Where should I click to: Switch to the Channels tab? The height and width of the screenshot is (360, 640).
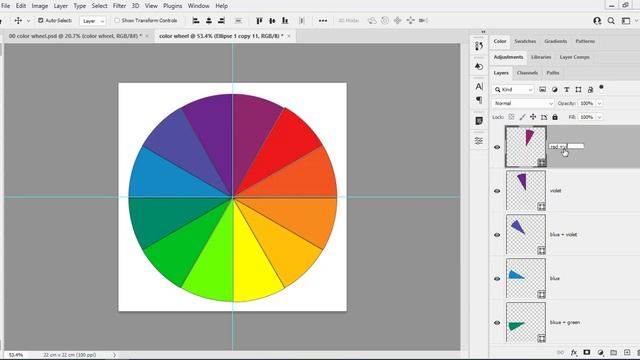(x=527, y=73)
